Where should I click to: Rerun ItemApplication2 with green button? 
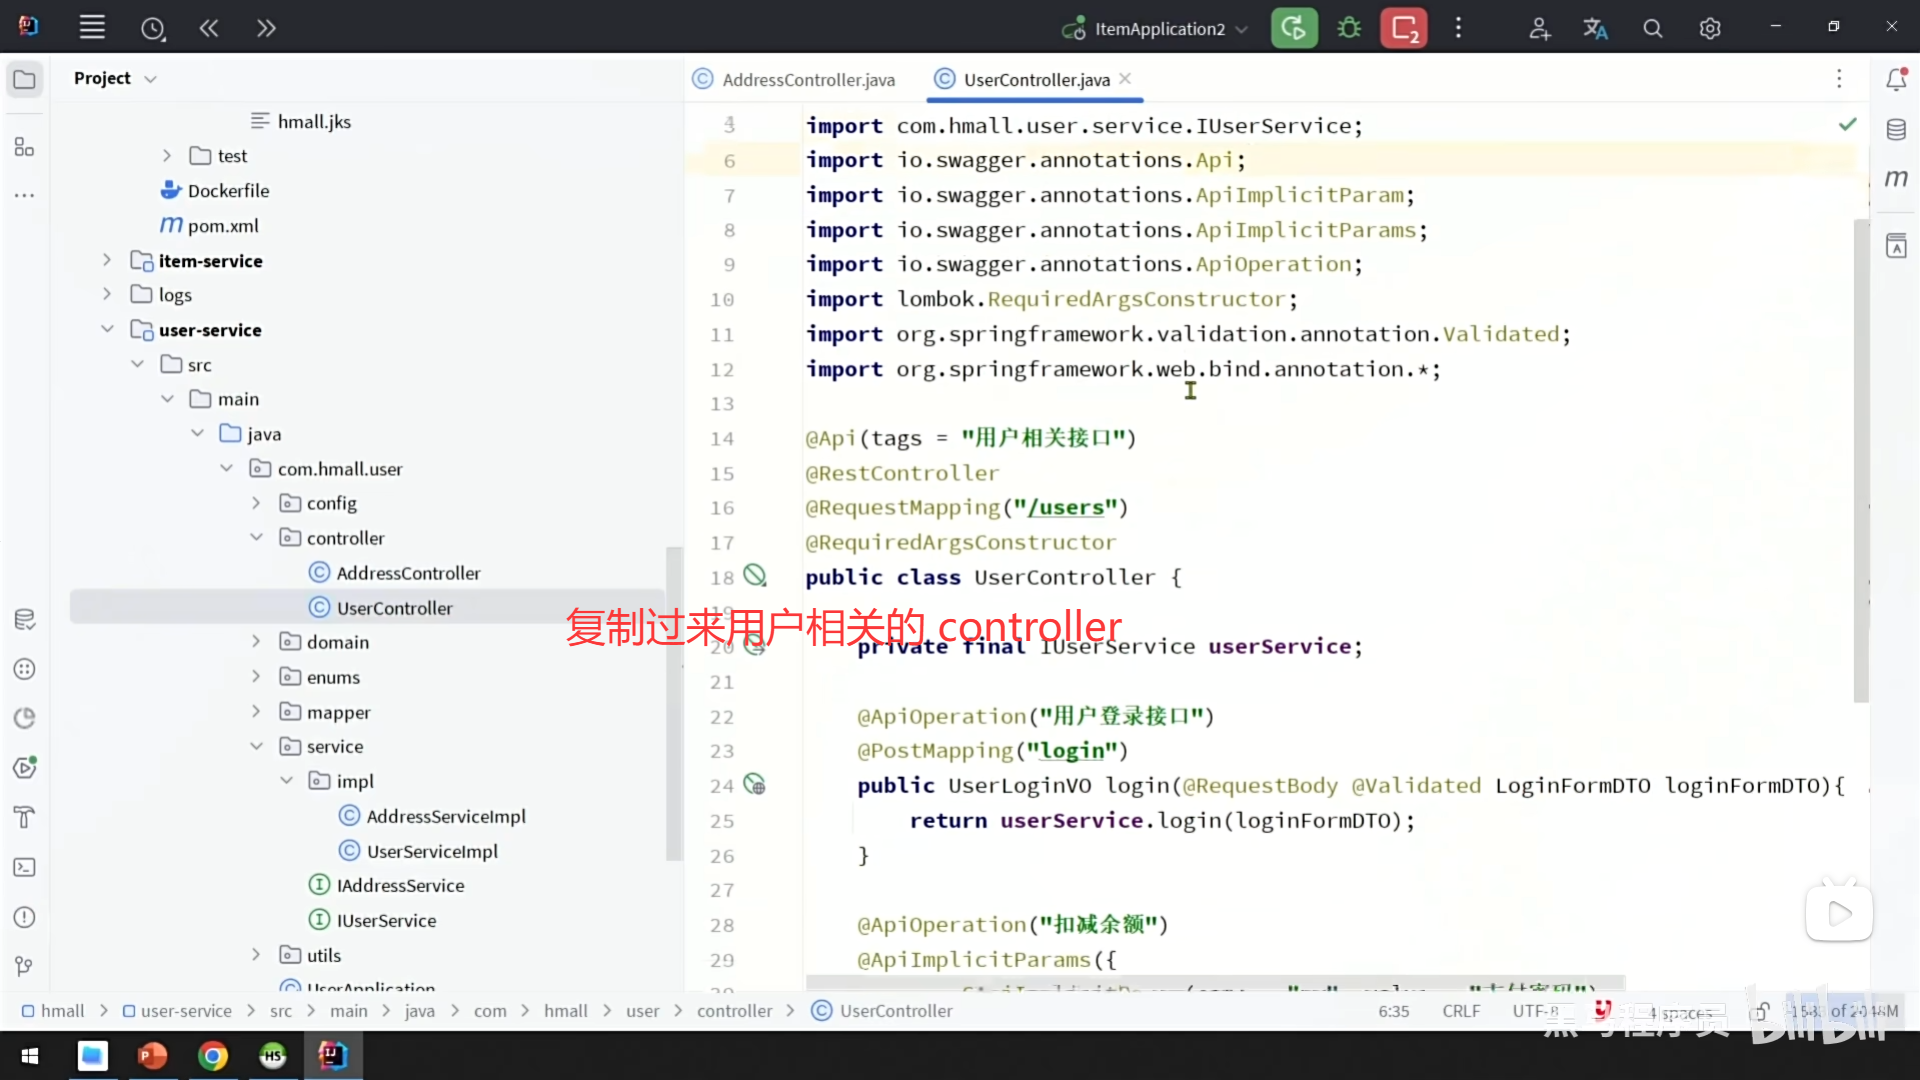[x=1294, y=28]
